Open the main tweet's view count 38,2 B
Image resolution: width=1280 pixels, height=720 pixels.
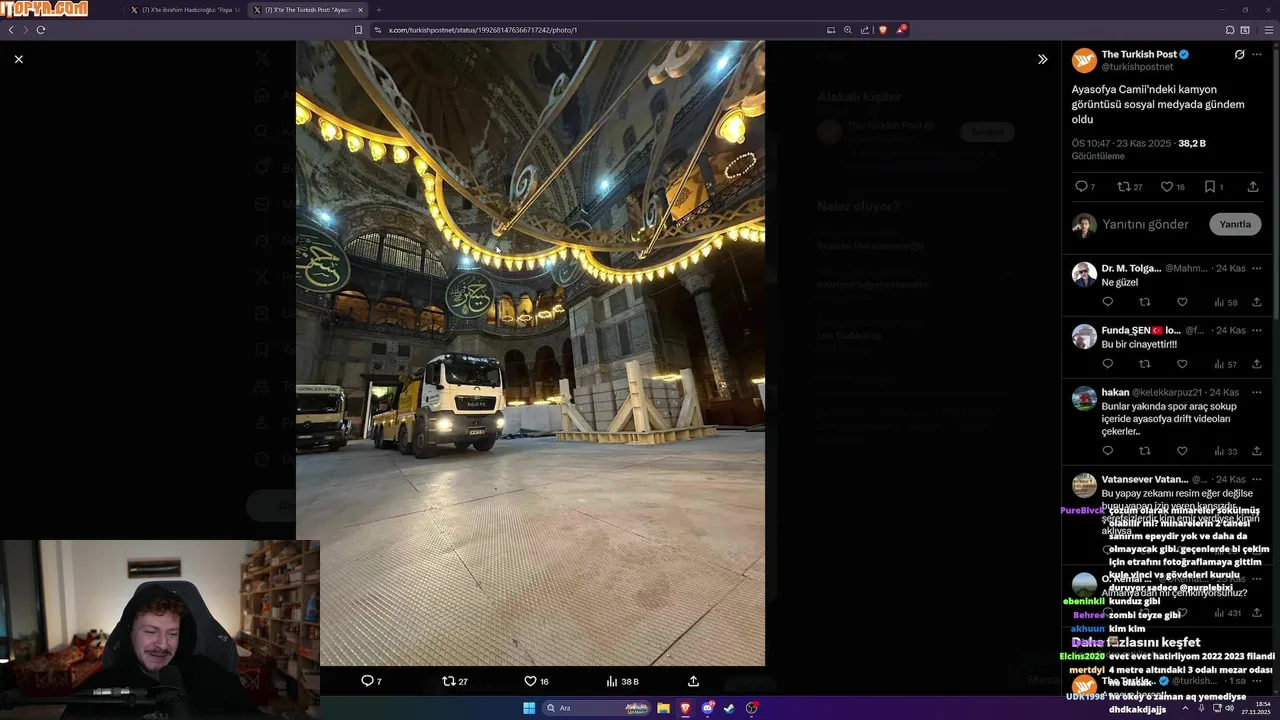coord(1191,144)
